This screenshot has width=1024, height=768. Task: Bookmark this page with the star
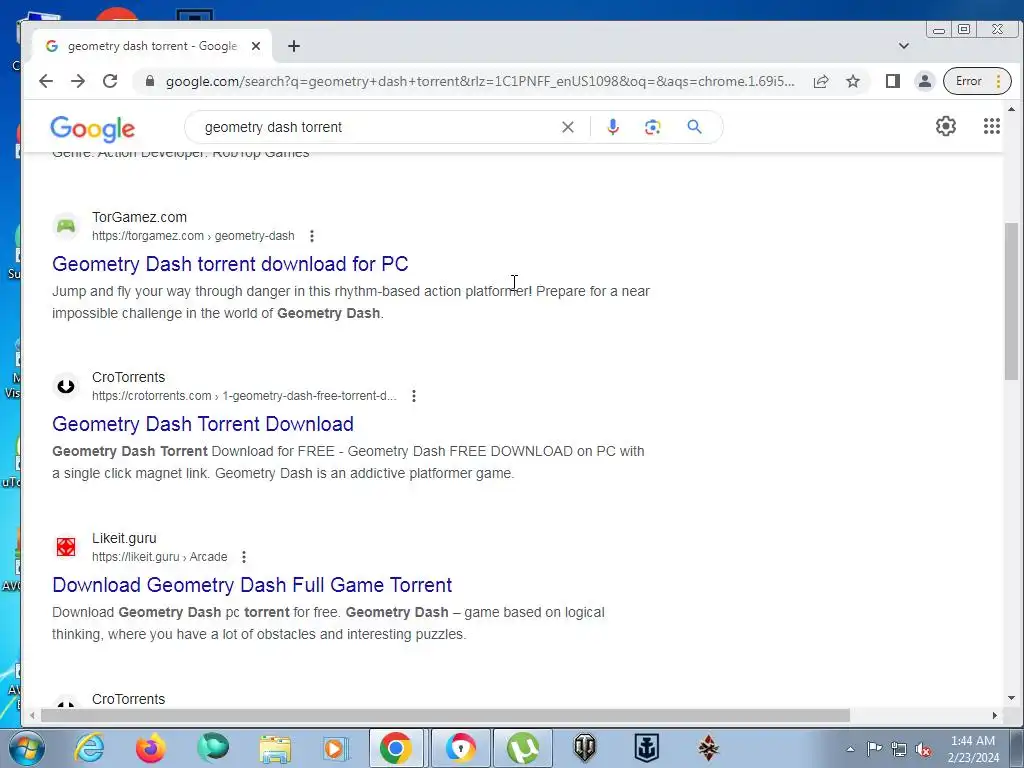pyautogui.click(x=853, y=81)
